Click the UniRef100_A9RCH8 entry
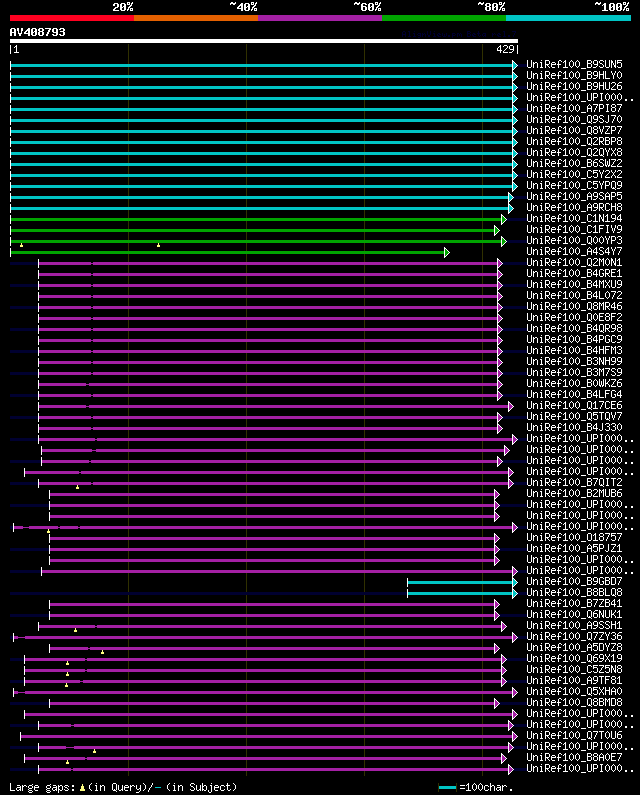640x795 pixels. 574,207
